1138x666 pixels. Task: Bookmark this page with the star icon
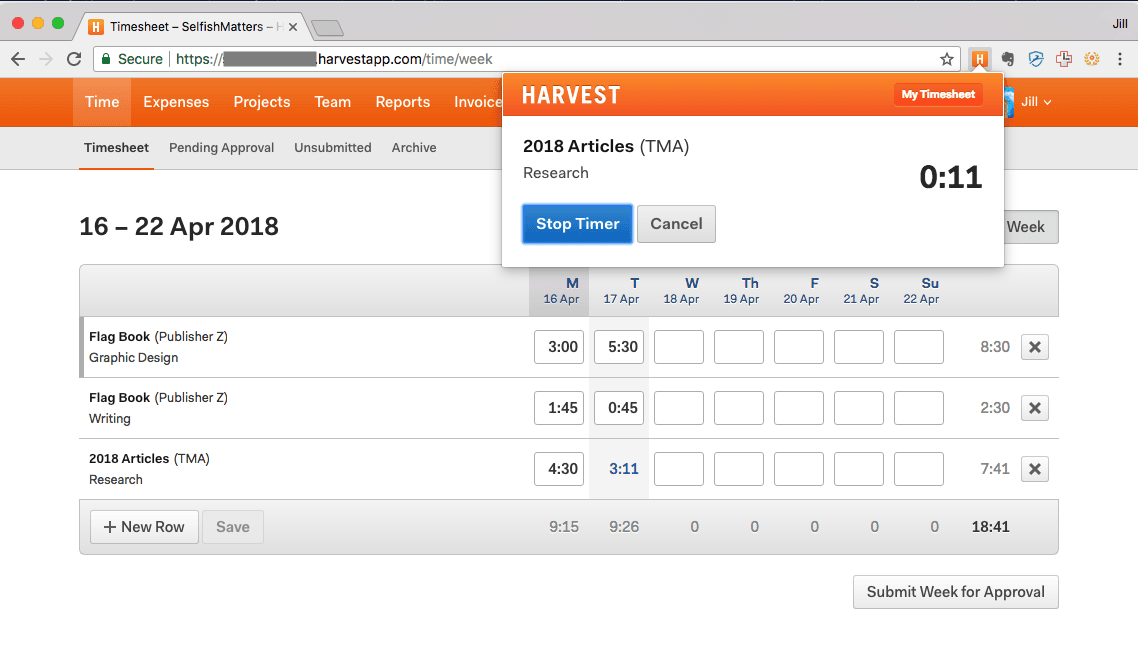pyautogui.click(x=946, y=59)
